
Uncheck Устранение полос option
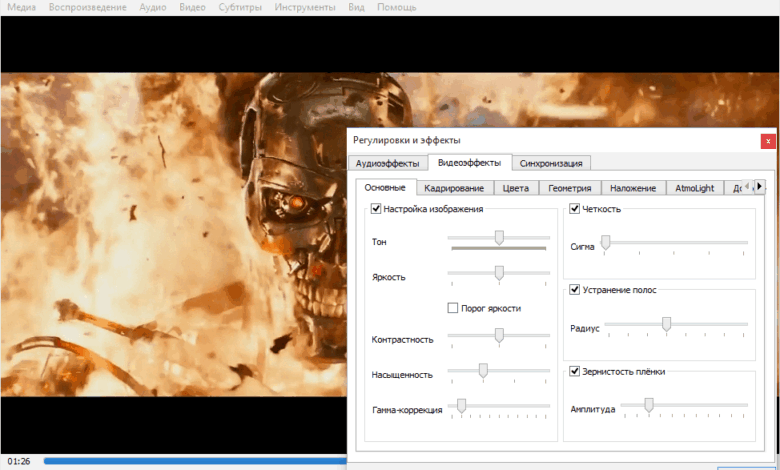pos(575,290)
